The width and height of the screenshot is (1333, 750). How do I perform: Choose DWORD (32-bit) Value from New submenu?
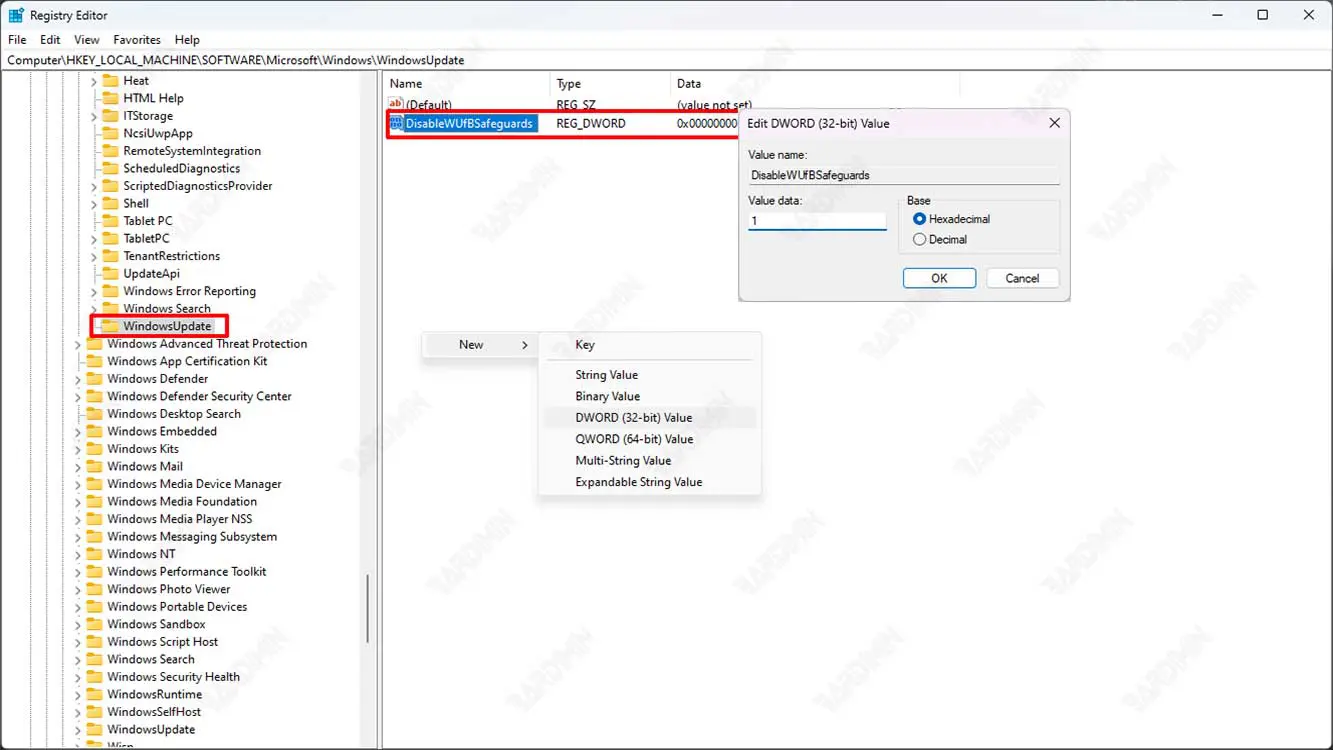pos(649,418)
